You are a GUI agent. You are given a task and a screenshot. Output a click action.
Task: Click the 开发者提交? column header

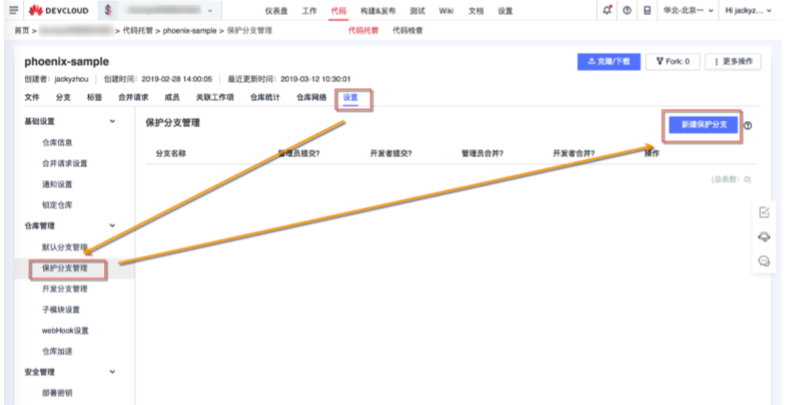coord(391,153)
